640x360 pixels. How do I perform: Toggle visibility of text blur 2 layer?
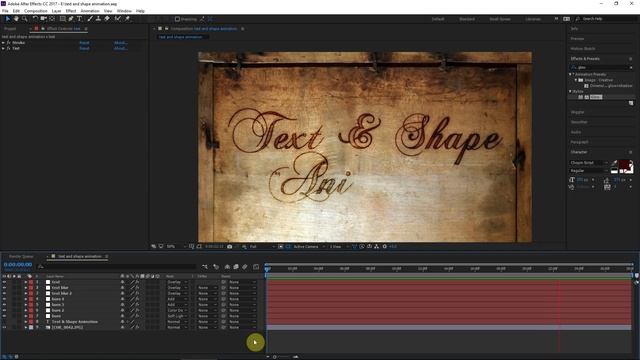pos(4,293)
